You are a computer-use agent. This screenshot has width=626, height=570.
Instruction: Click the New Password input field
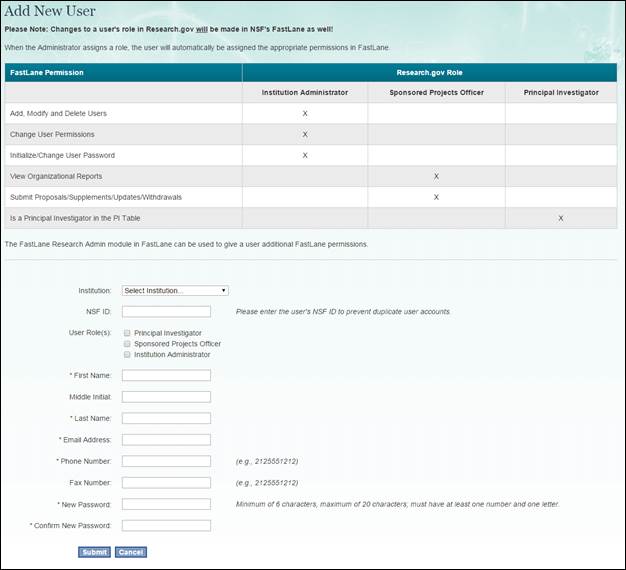(x=166, y=504)
